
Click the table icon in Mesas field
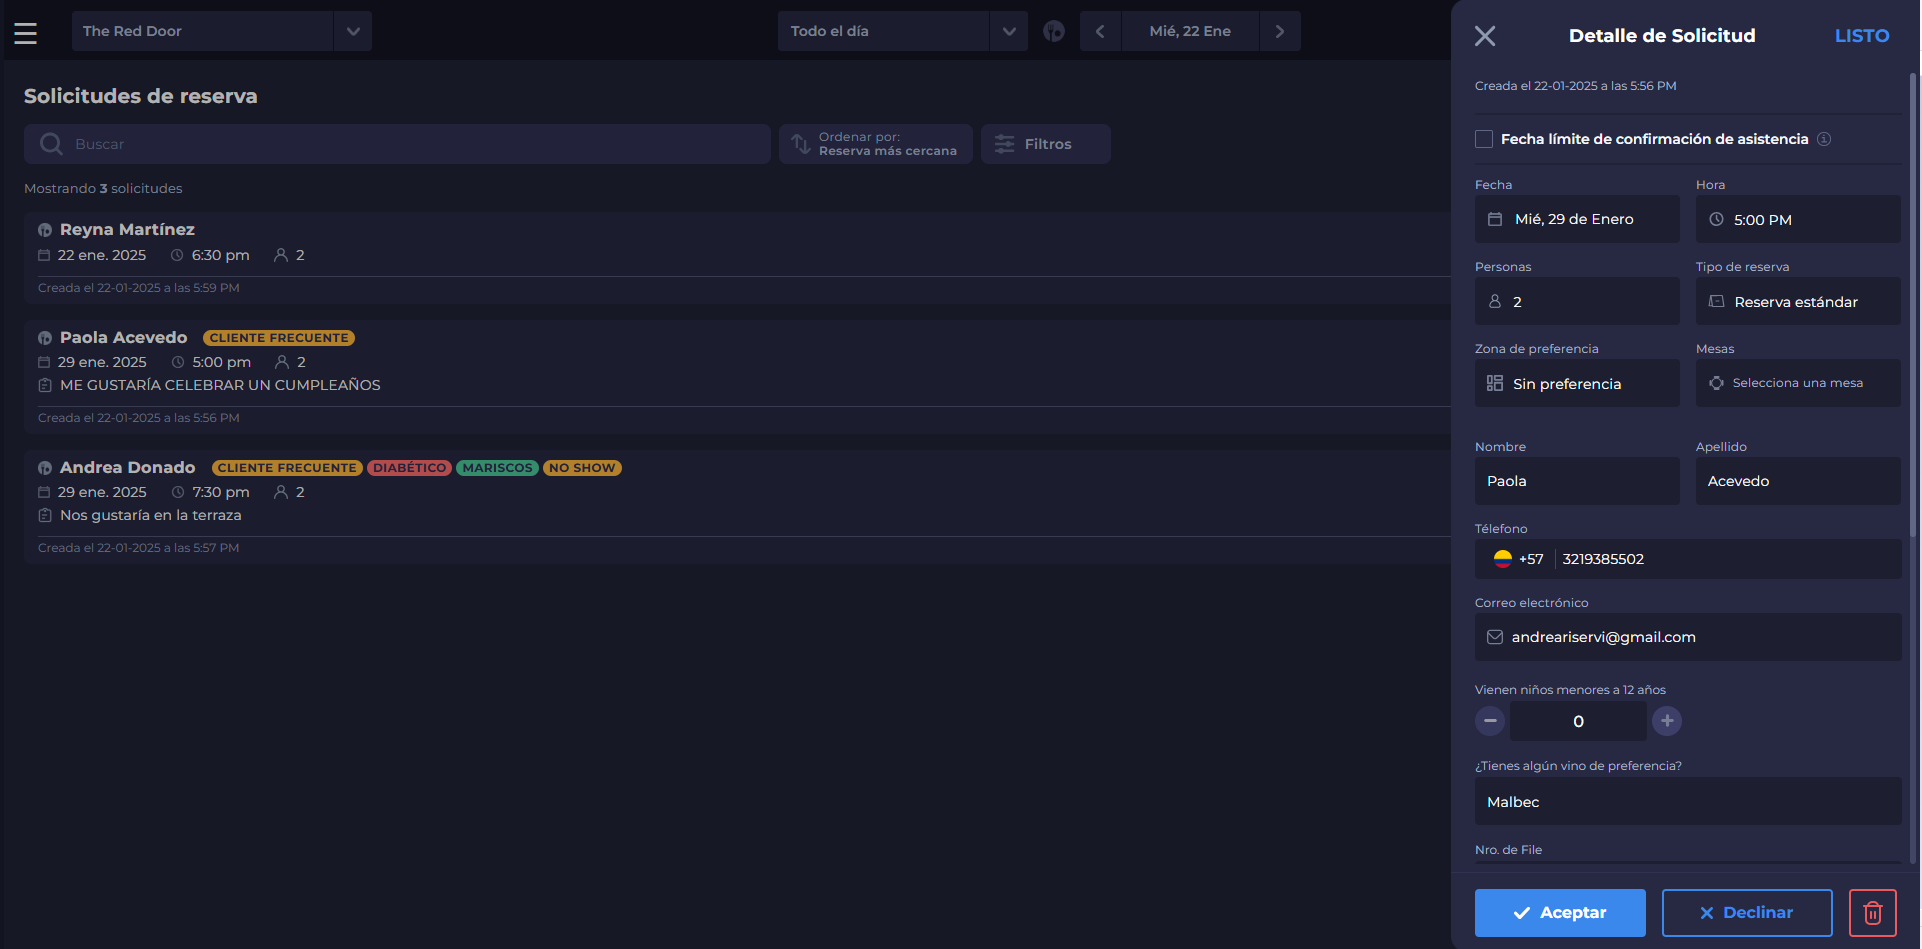[1716, 383]
